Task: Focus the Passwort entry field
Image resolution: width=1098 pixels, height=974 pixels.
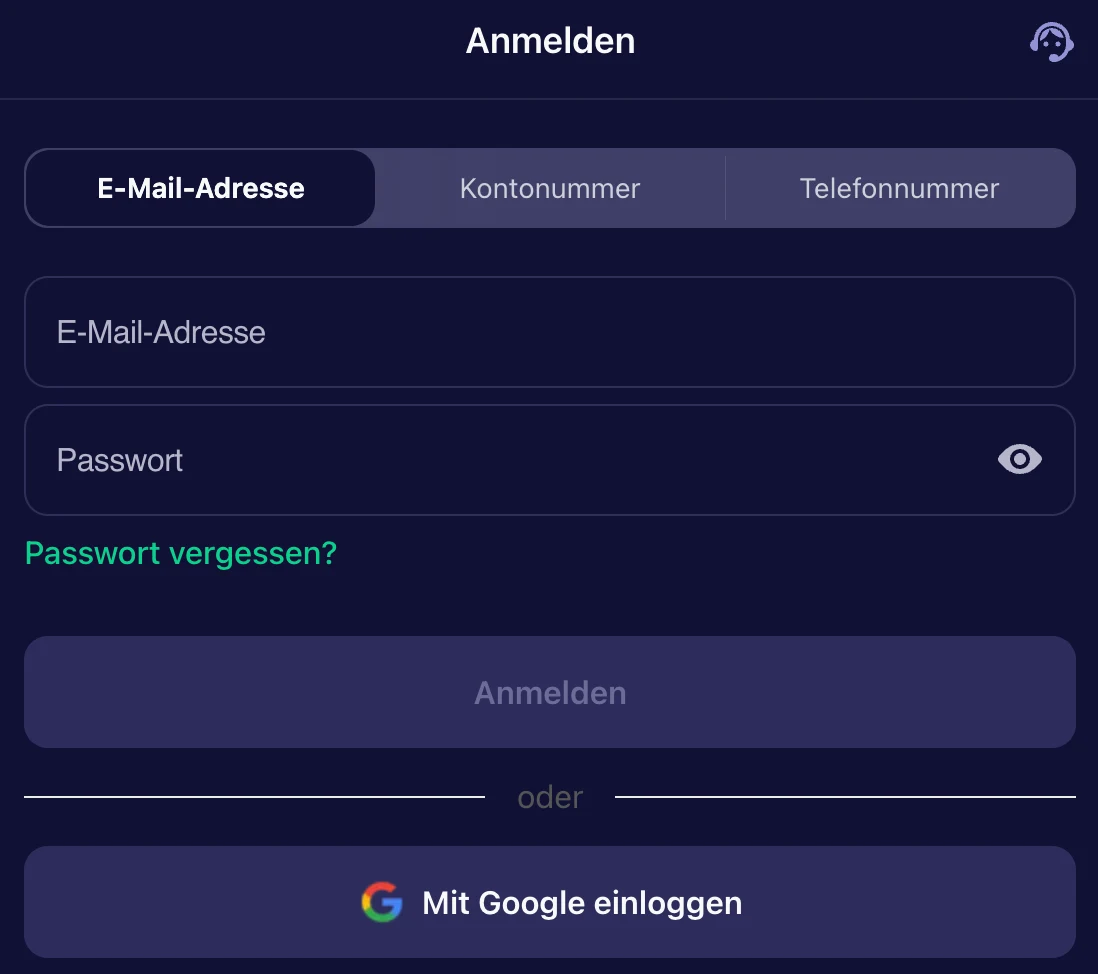Action: tap(400, 459)
